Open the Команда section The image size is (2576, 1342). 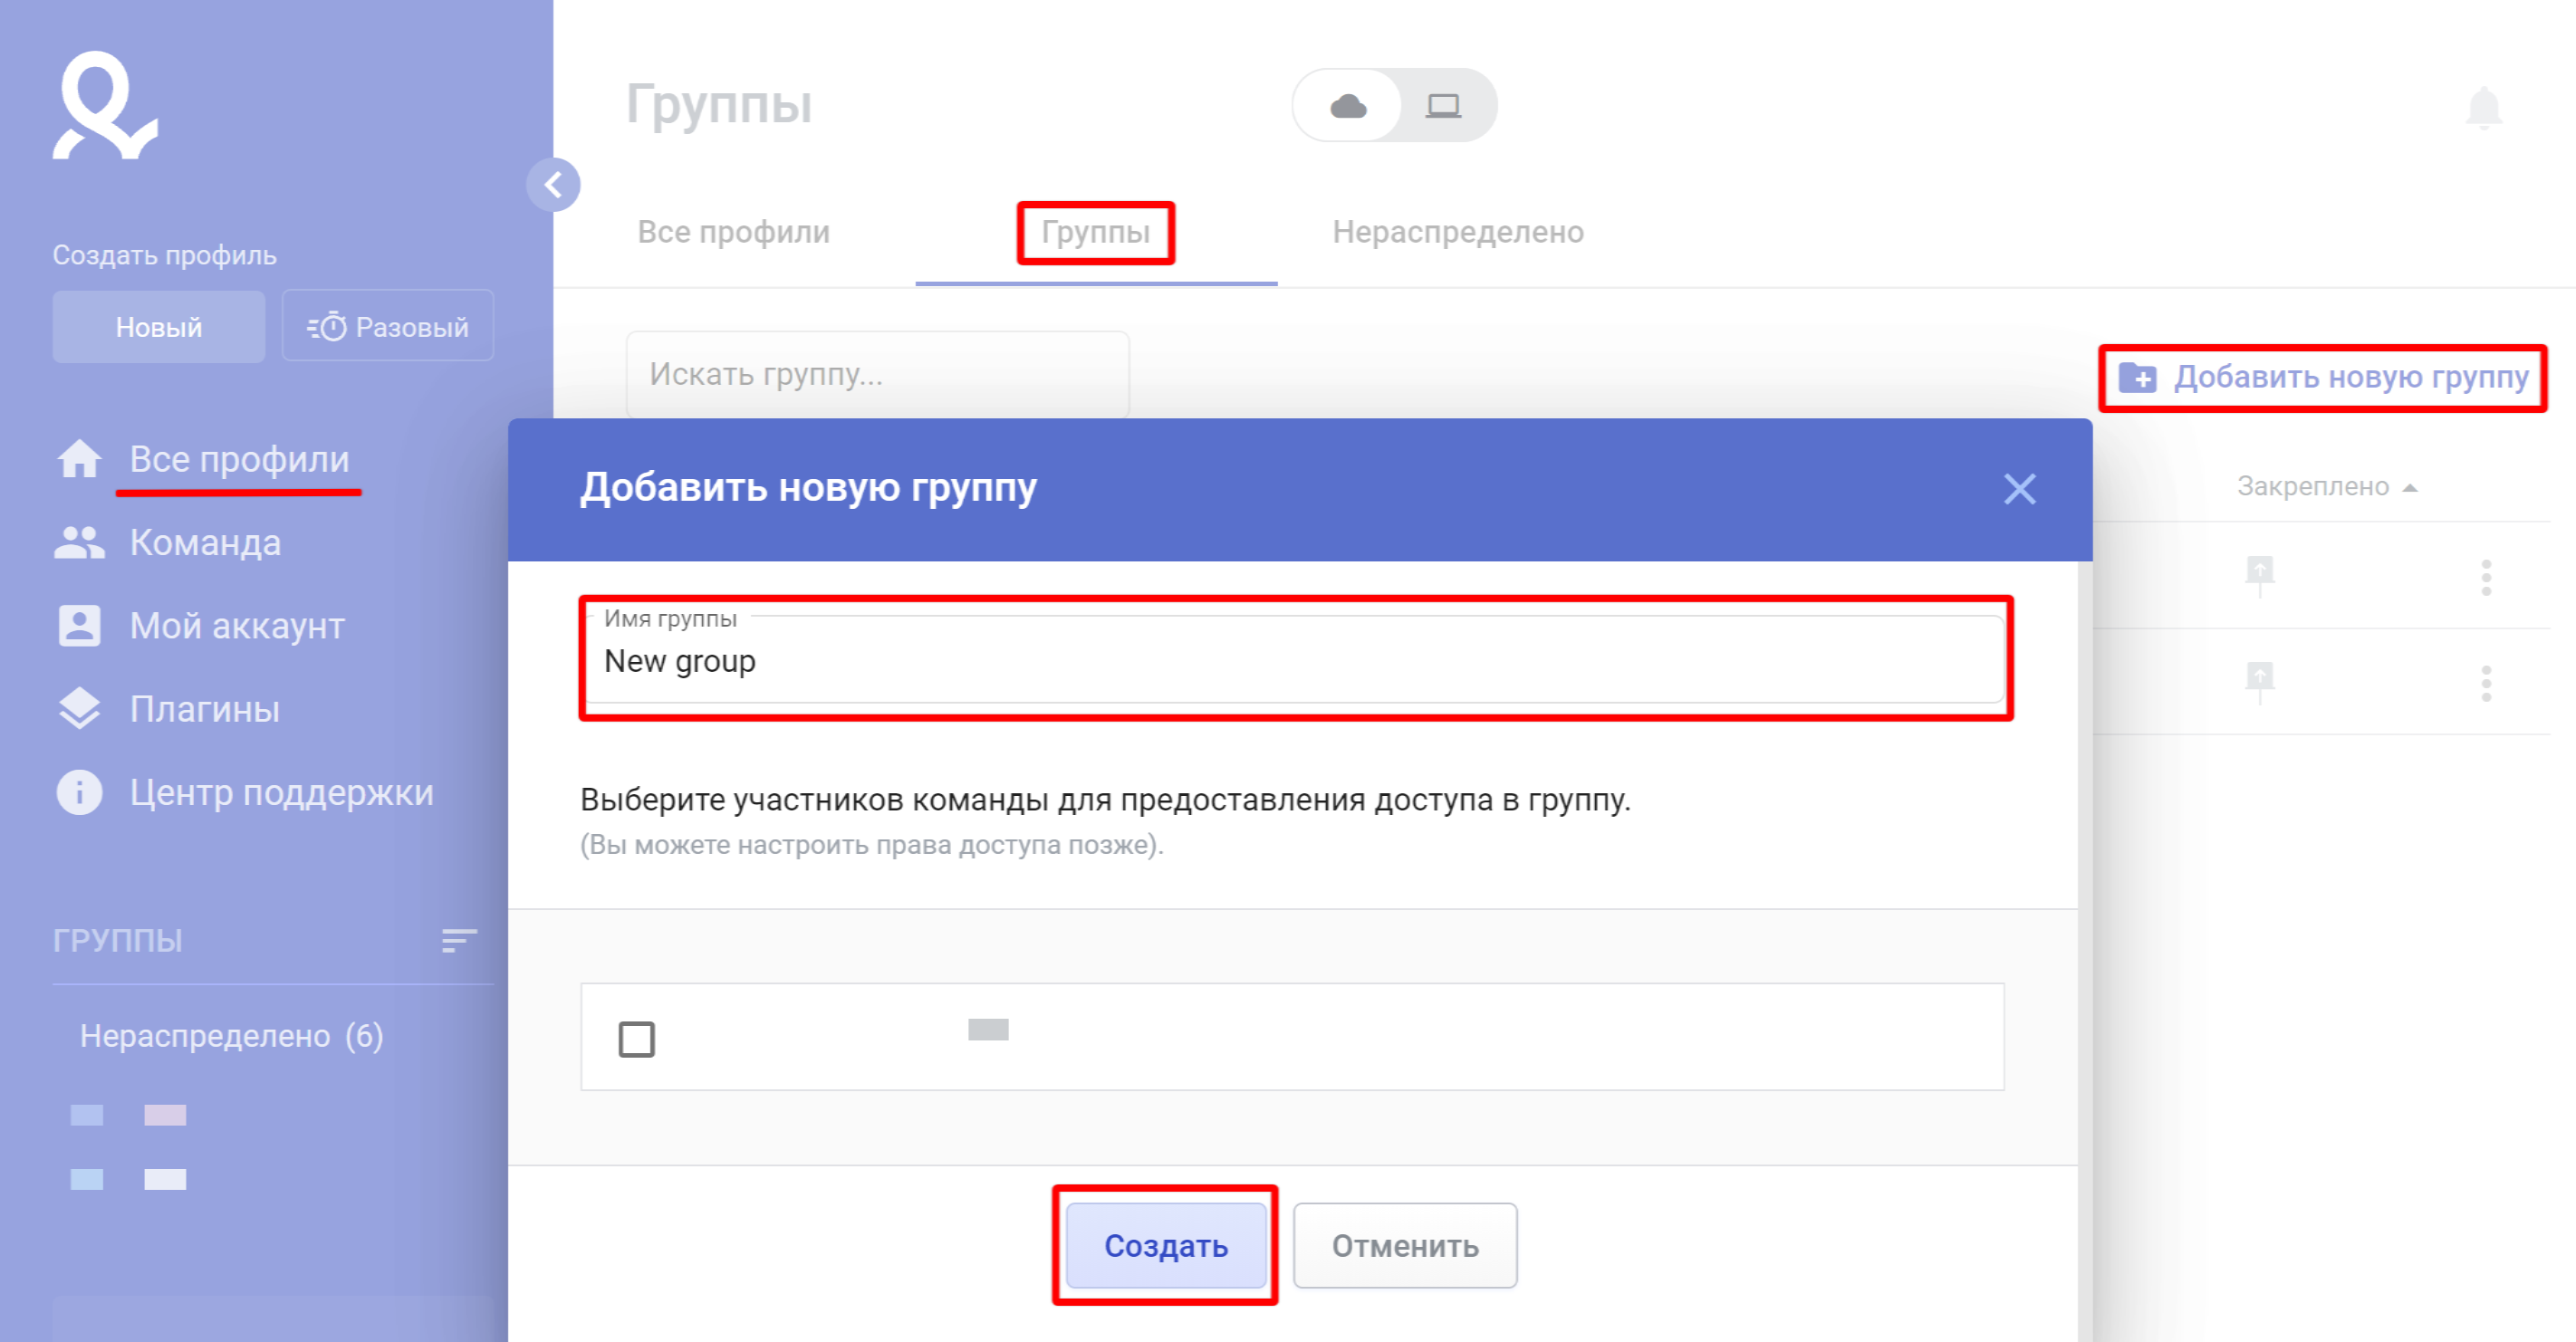(205, 542)
